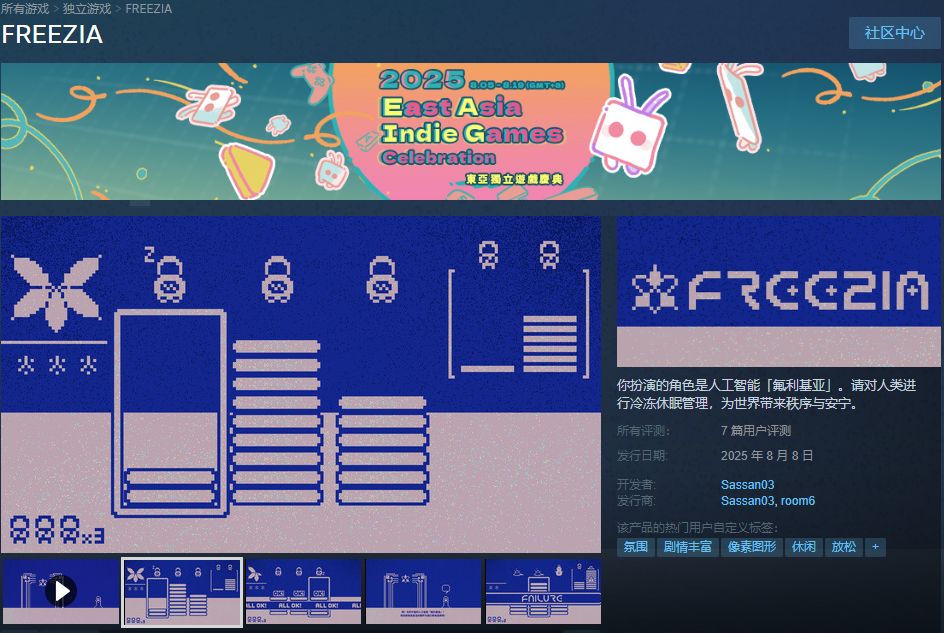Enlarge the main gameplay screenshot

pyautogui.click(x=301, y=385)
